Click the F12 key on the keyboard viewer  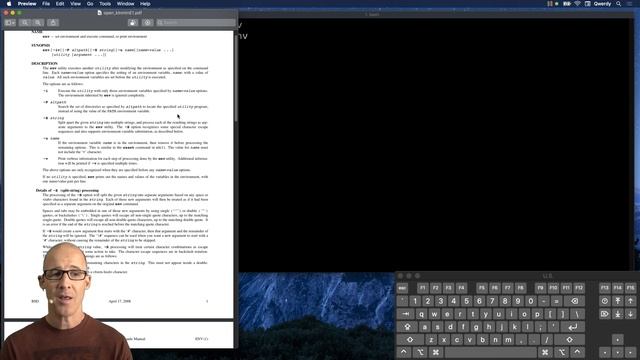579,288
